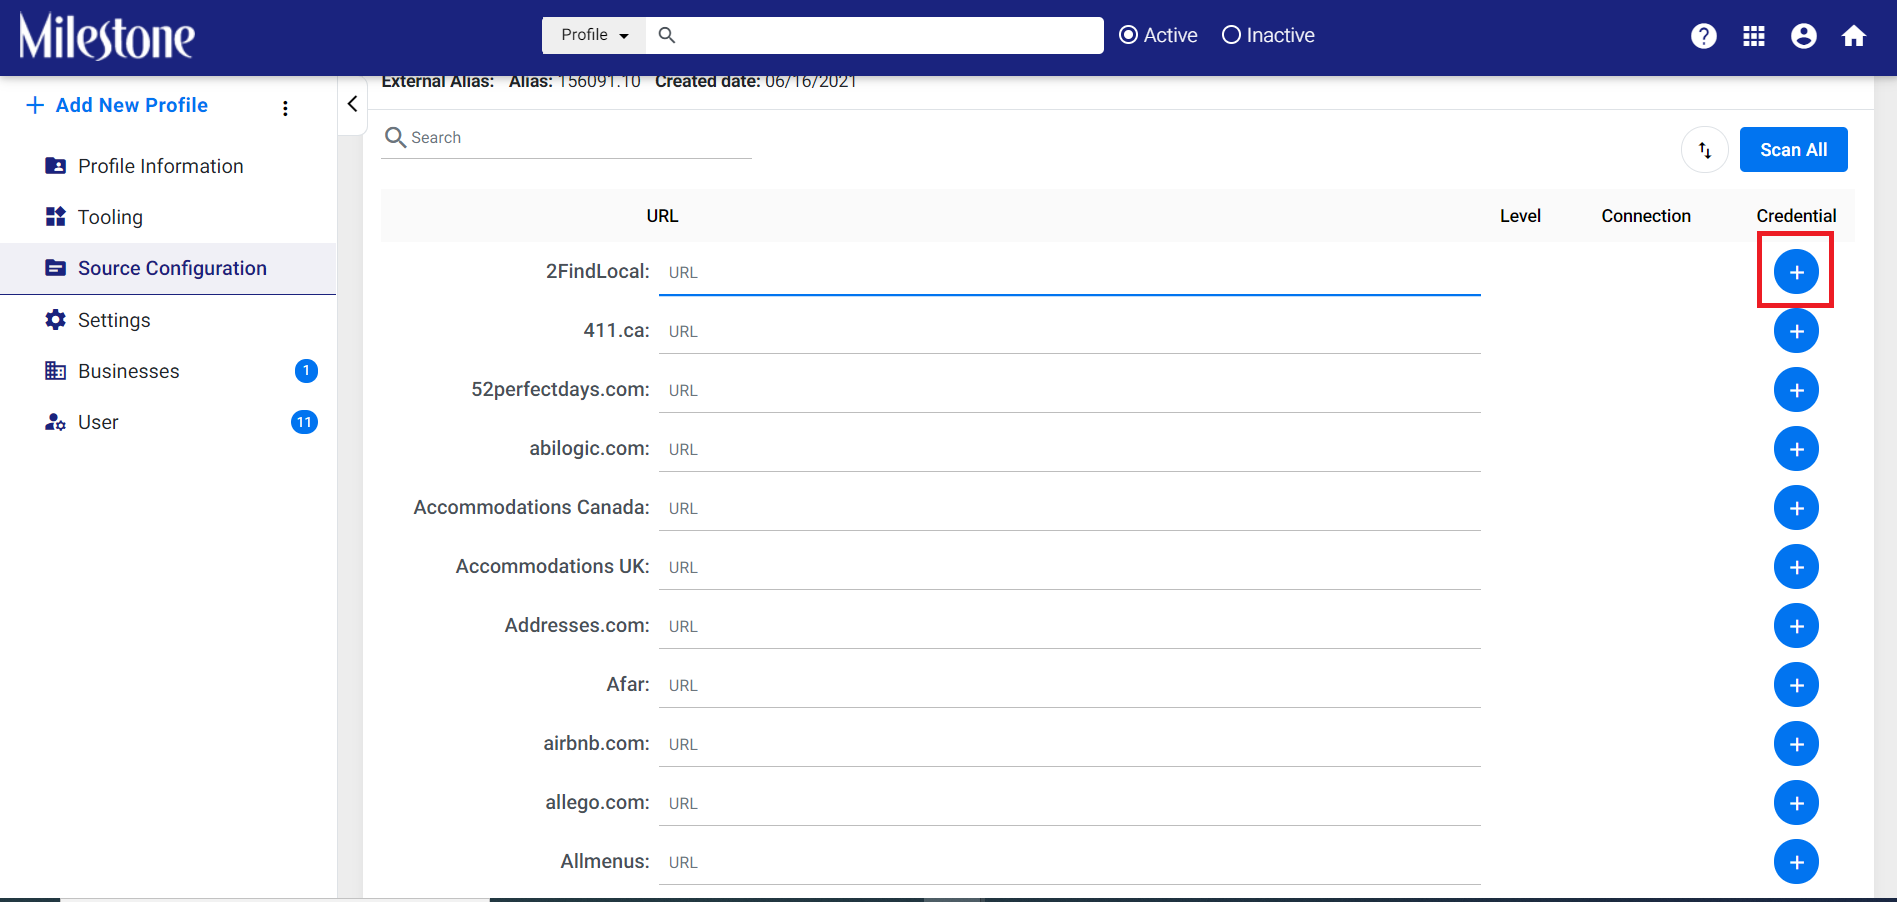
Task: Click the 52perfectdays.com URL input
Action: pyautogui.click(x=1069, y=390)
